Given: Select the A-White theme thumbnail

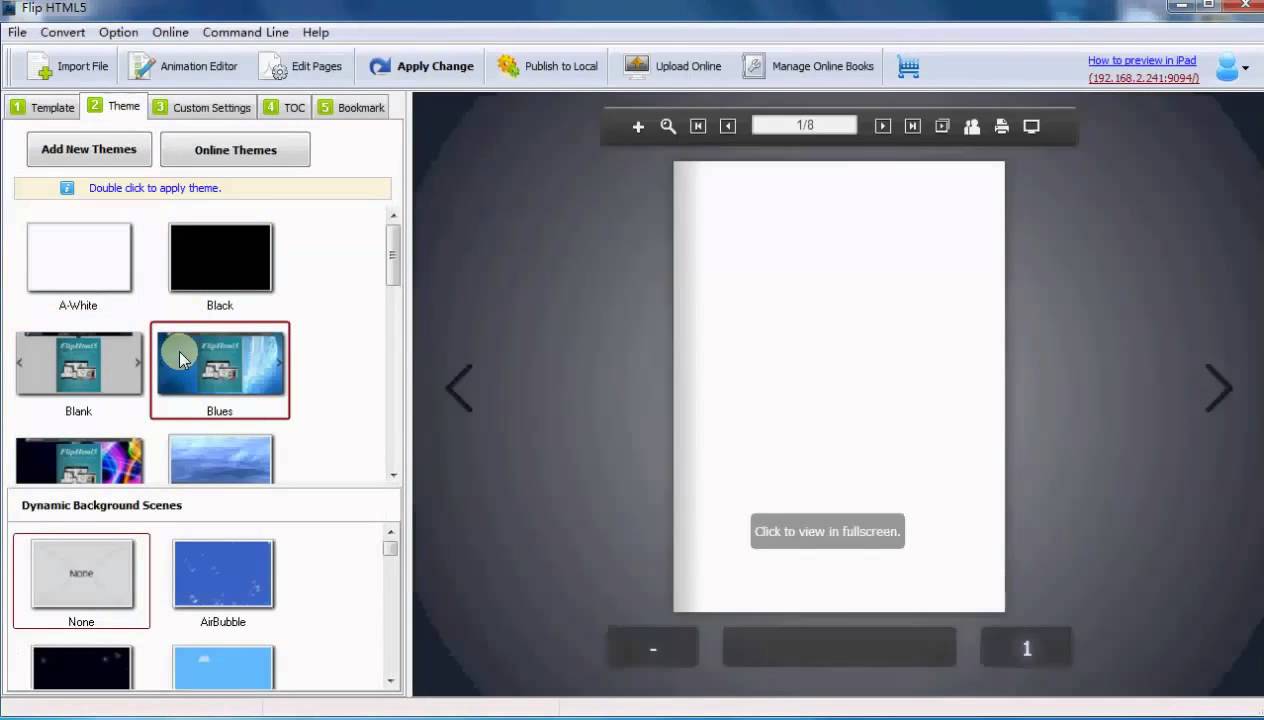Looking at the screenshot, I should tap(79, 258).
